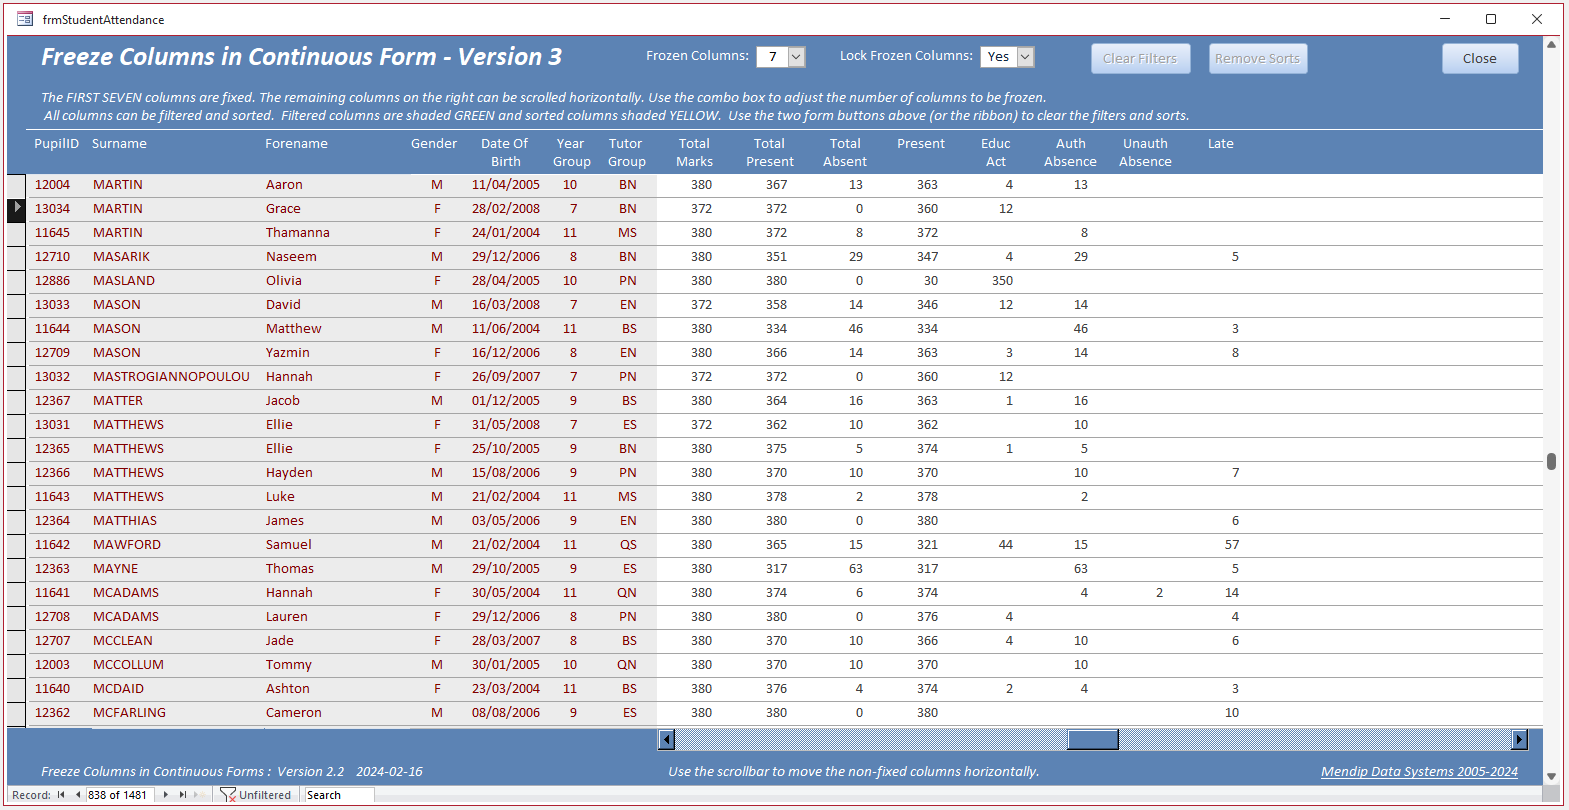Click Educ Act value 350 for Olivia
The width and height of the screenshot is (1569, 810).
click(x=1002, y=281)
